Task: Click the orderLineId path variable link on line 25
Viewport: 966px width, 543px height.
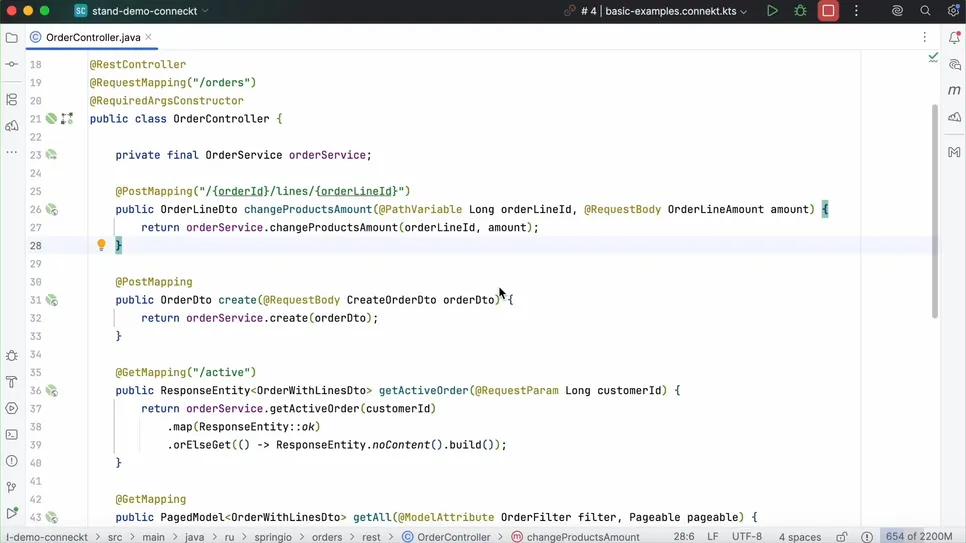Action: (x=356, y=191)
